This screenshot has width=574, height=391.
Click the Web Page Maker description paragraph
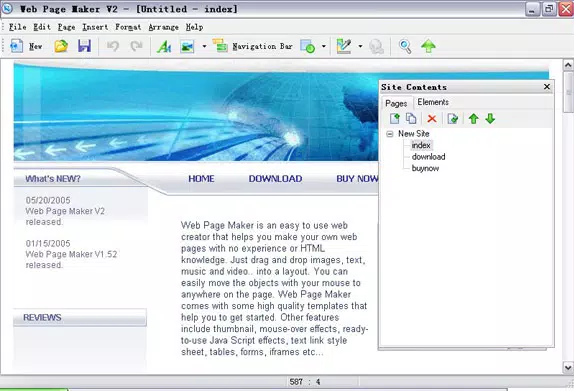click(275, 288)
